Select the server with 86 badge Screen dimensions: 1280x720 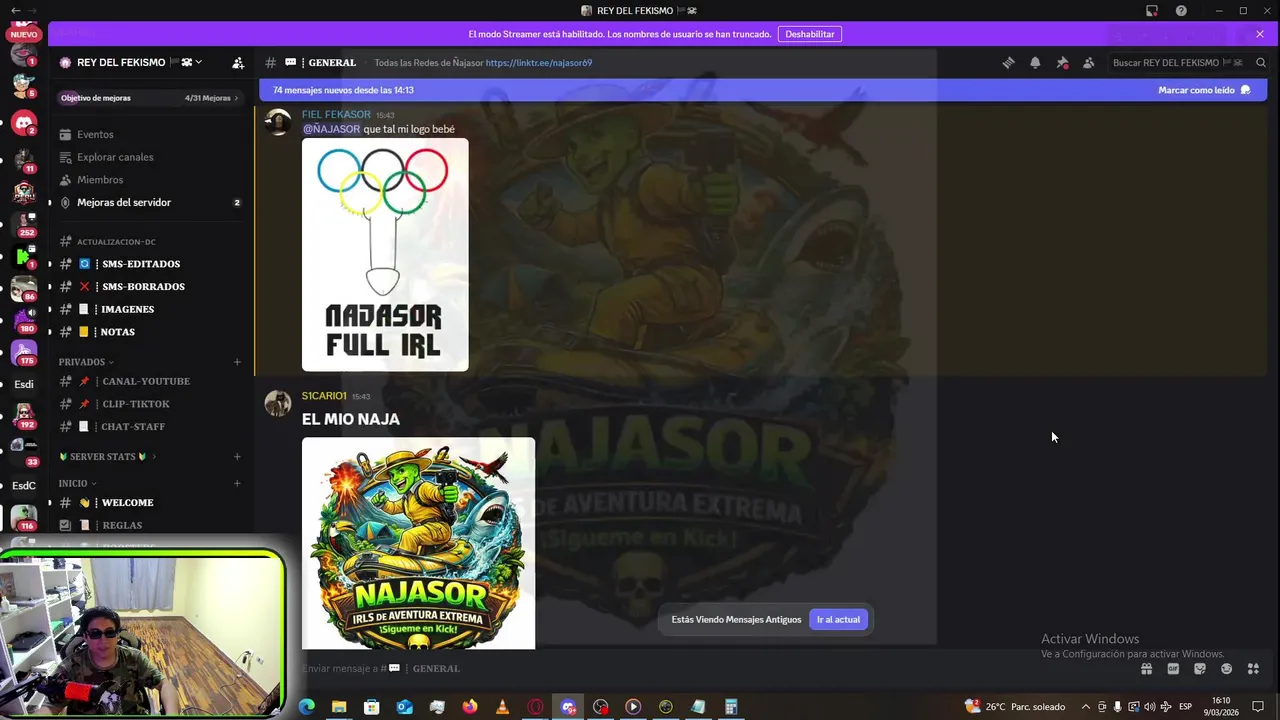(x=24, y=289)
